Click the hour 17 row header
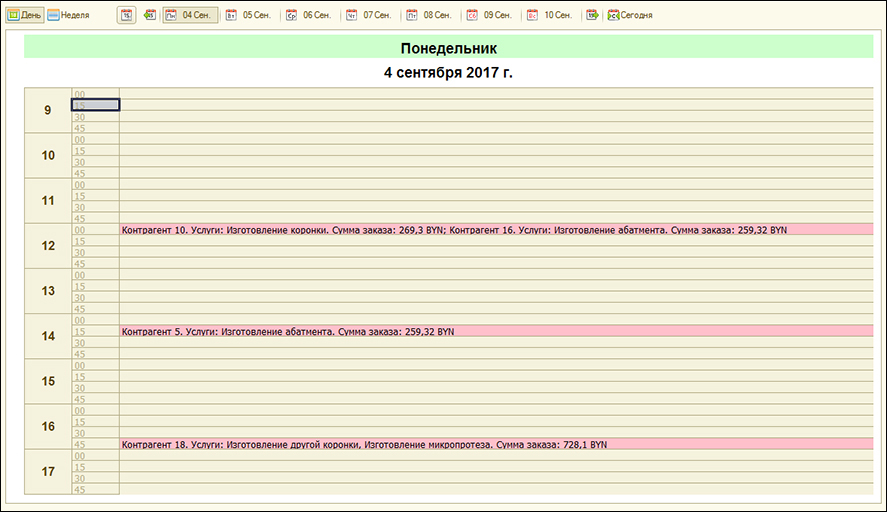887x512 pixels. [x=48, y=471]
